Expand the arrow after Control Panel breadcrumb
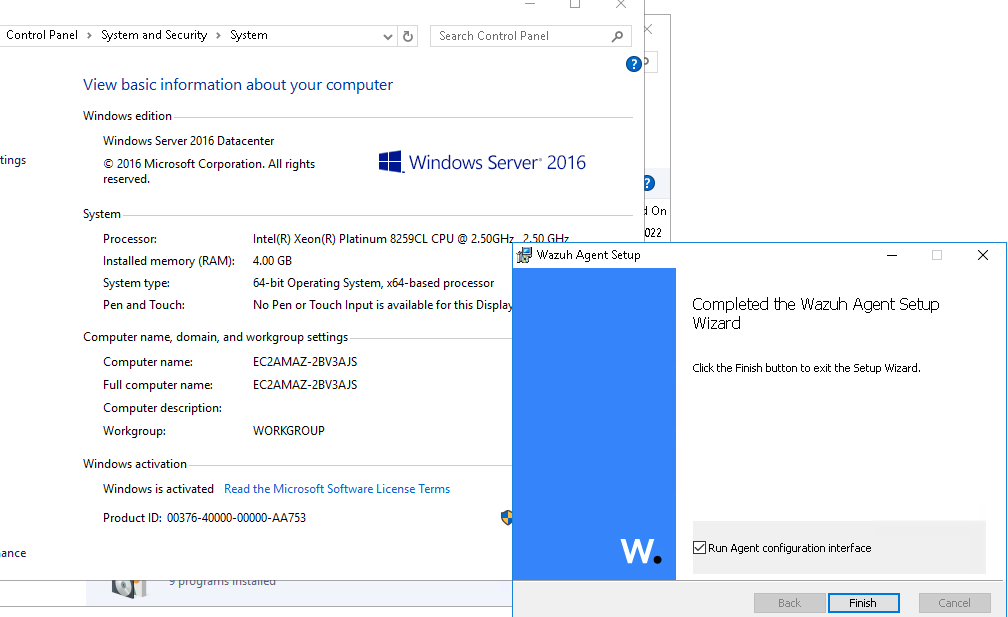Image resolution: width=1008 pixels, height=617 pixels. click(x=88, y=35)
